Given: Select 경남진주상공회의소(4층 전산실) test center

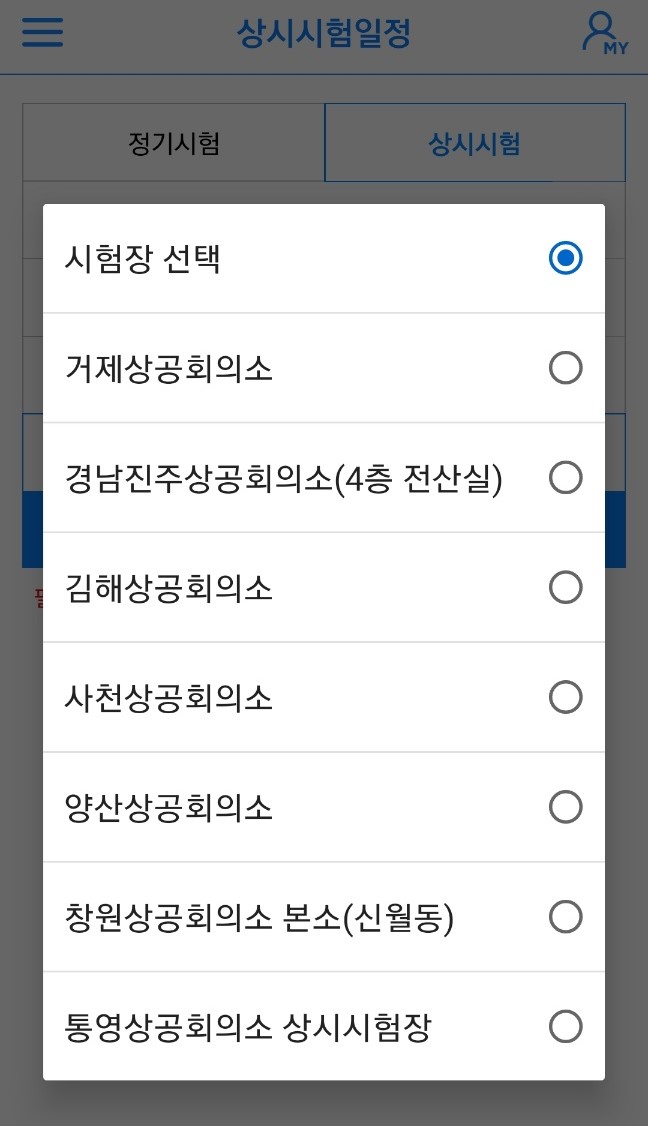Looking at the screenshot, I should [x=566, y=478].
